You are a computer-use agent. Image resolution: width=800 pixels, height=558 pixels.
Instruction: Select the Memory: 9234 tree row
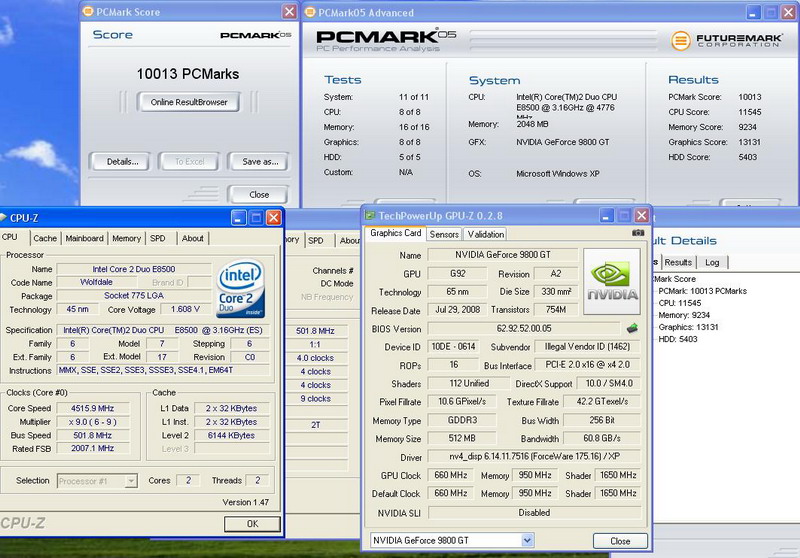(684, 315)
